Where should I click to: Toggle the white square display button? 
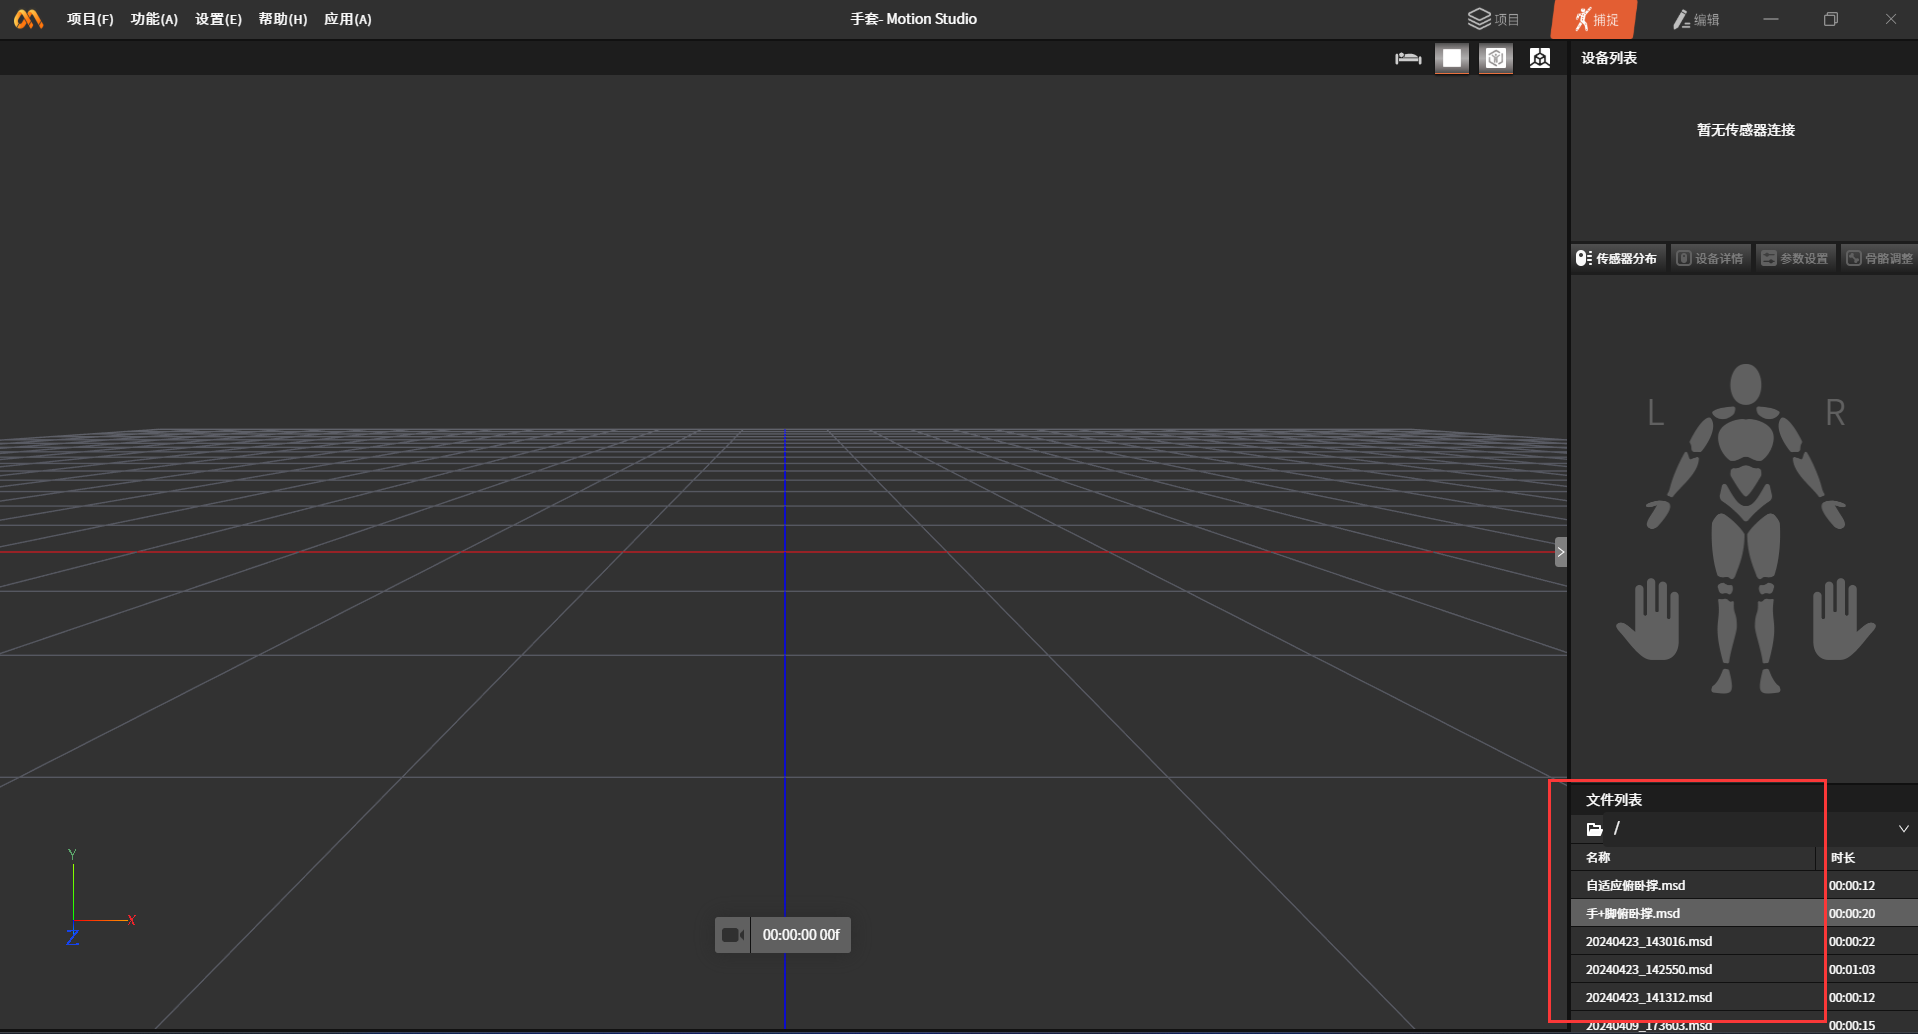click(1452, 59)
